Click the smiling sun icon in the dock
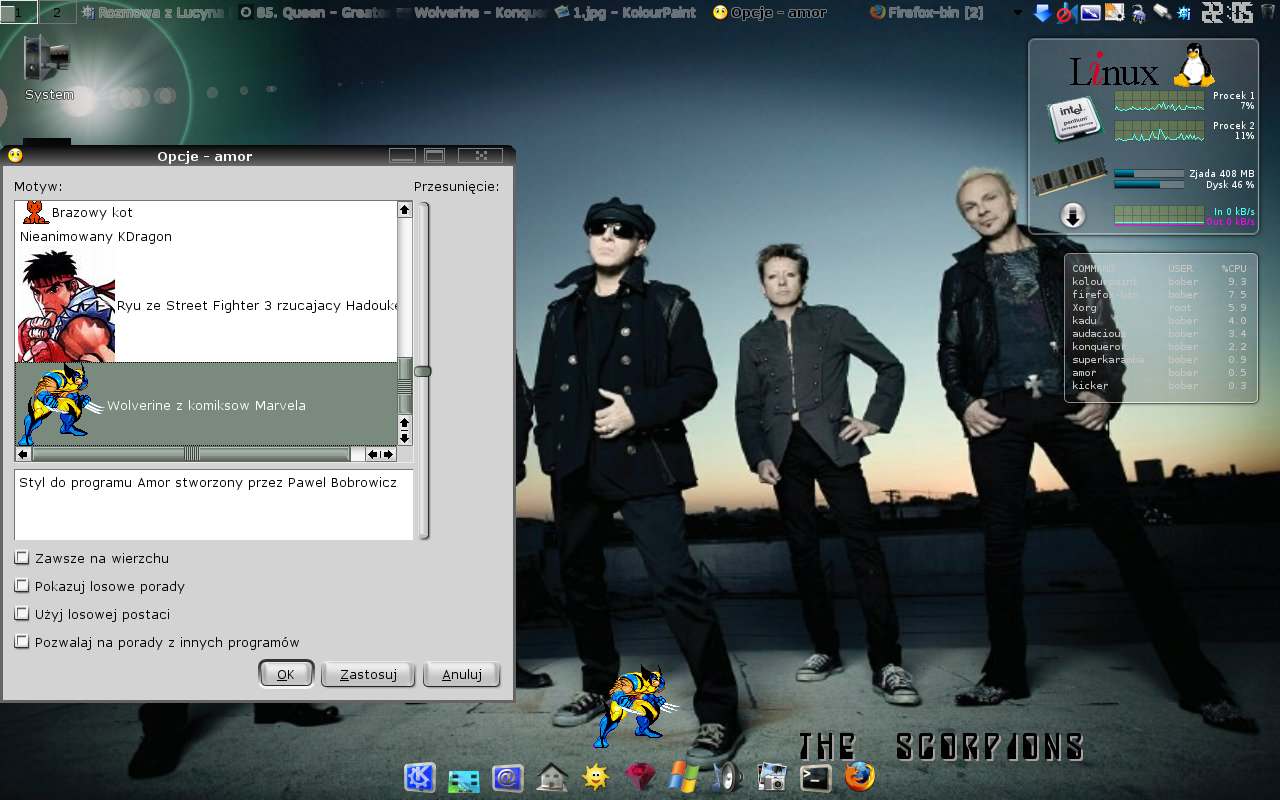The height and width of the screenshot is (800, 1280). [x=596, y=777]
